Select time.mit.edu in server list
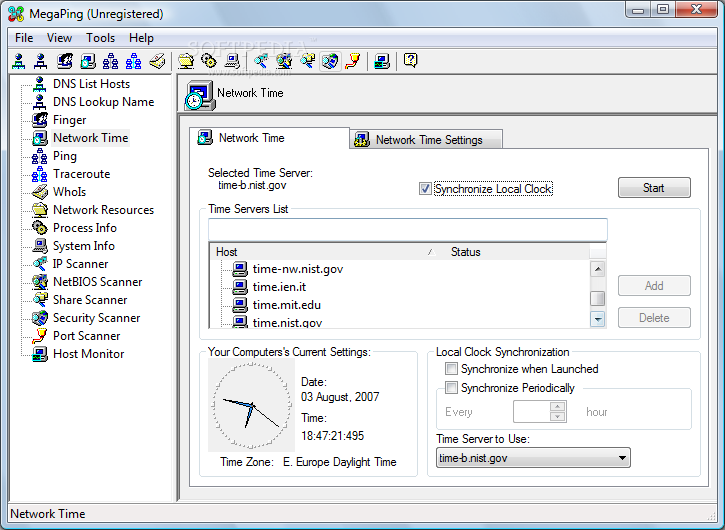The width and height of the screenshot is (725, 530). coord(286,305)
